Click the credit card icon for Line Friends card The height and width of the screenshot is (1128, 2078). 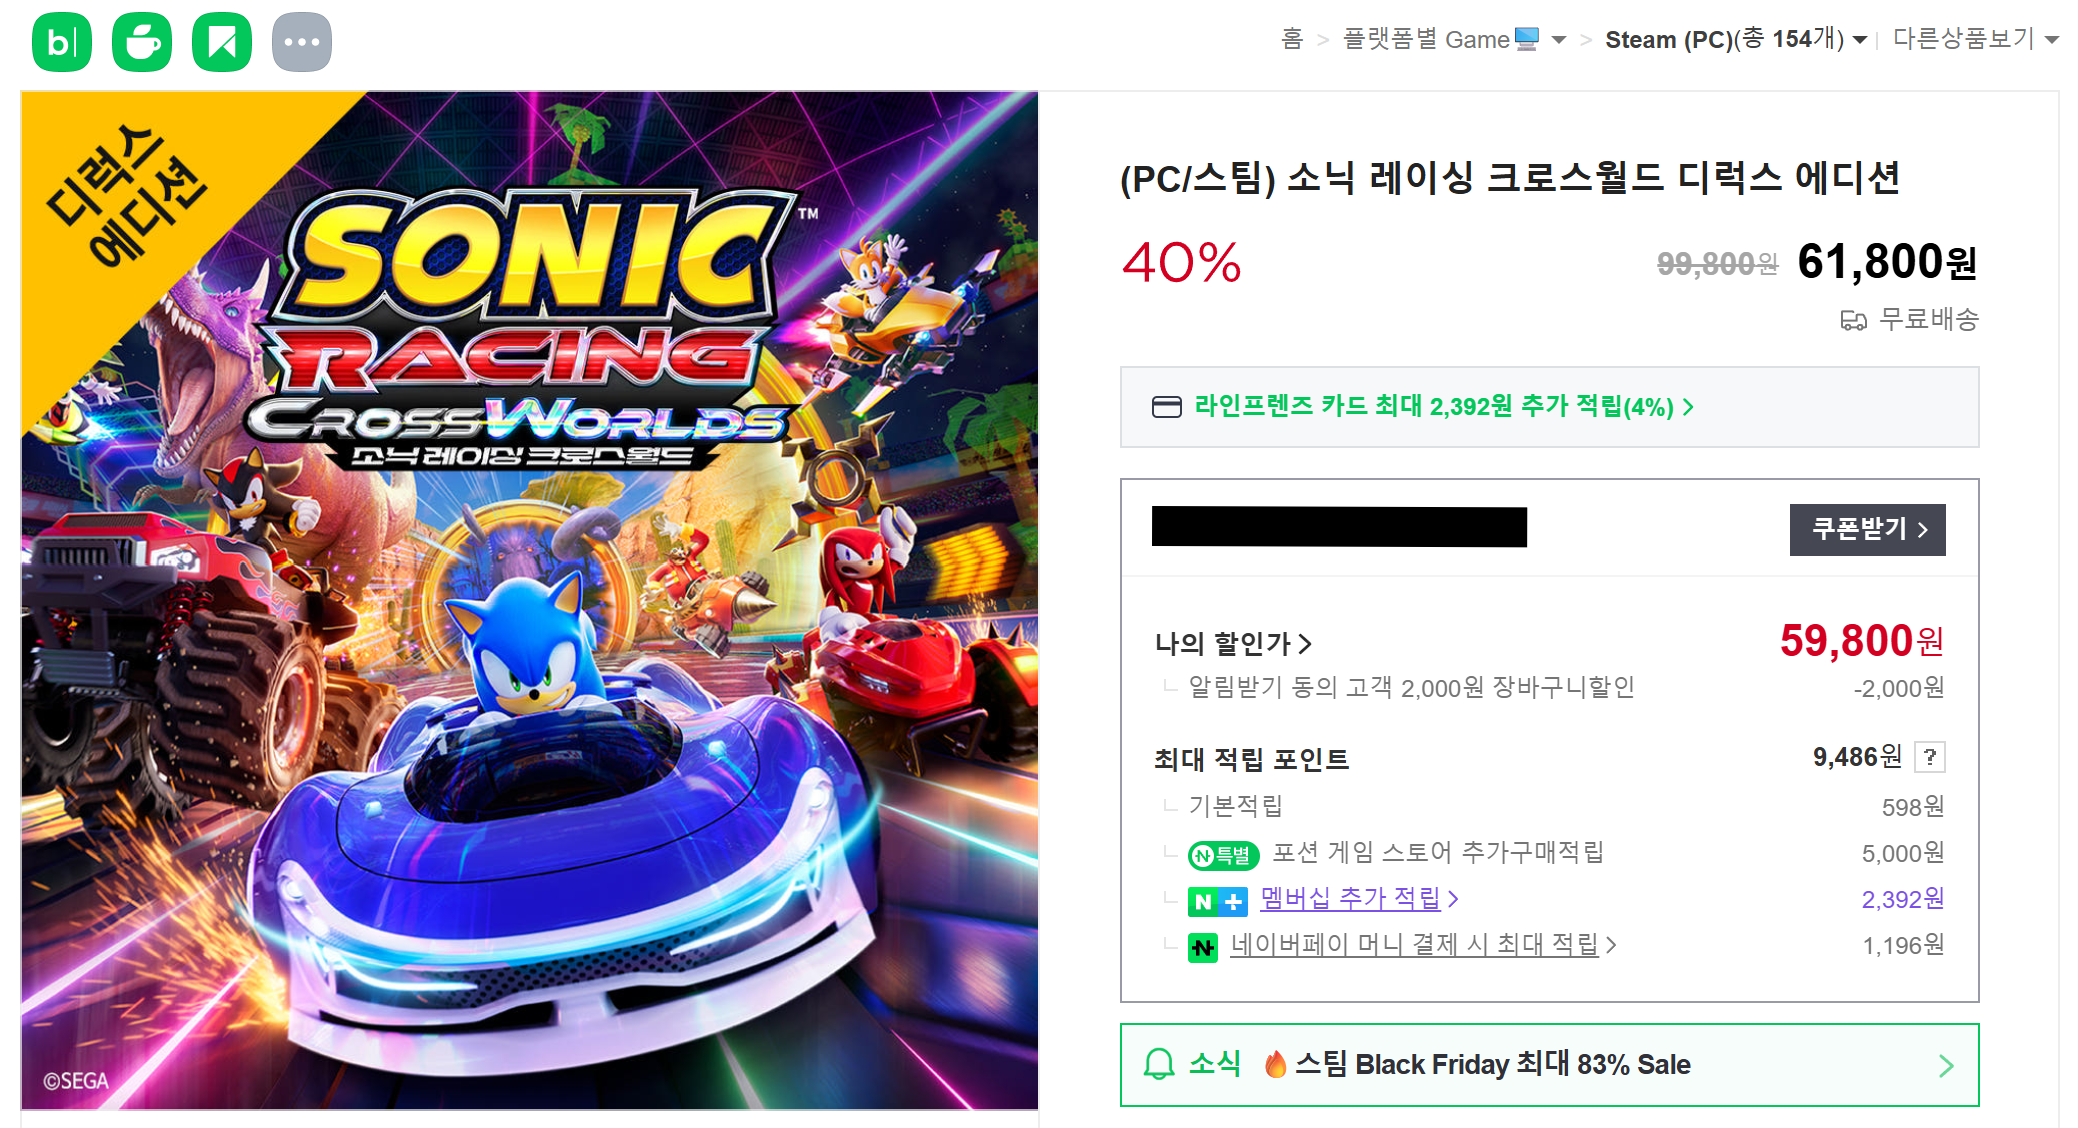pyautogui.click(x=1167, y=407)
